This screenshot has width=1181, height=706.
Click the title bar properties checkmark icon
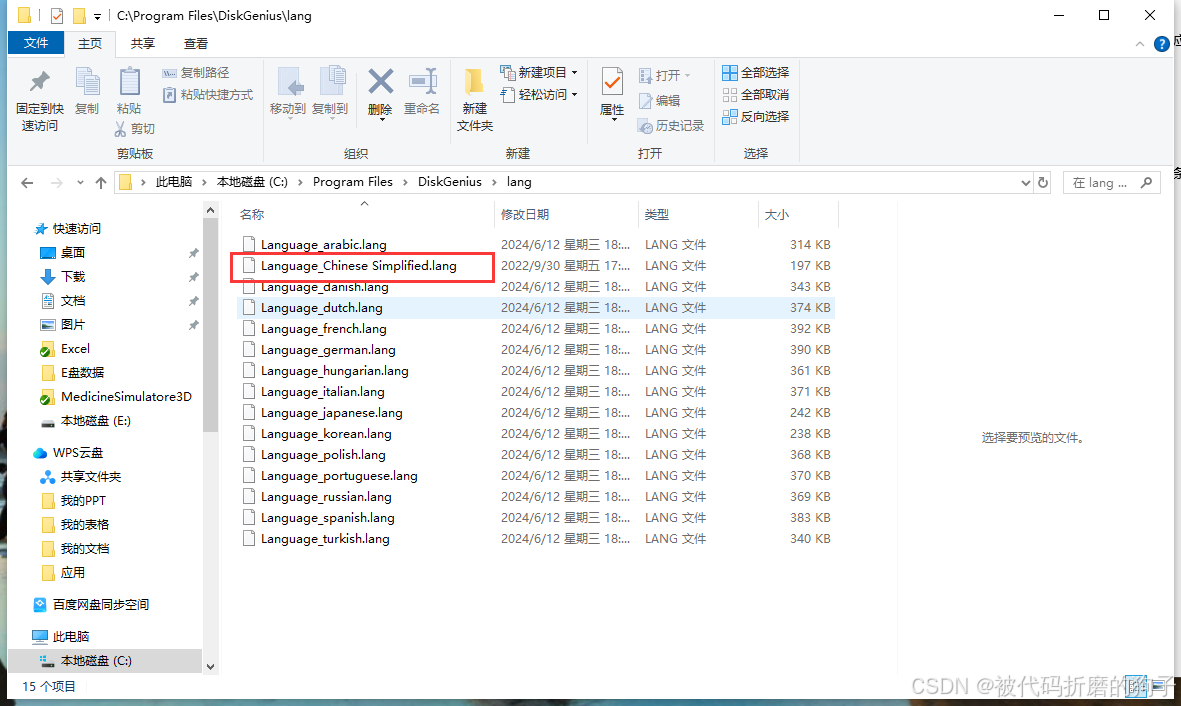pyautogui.click(x=56, y=15)
